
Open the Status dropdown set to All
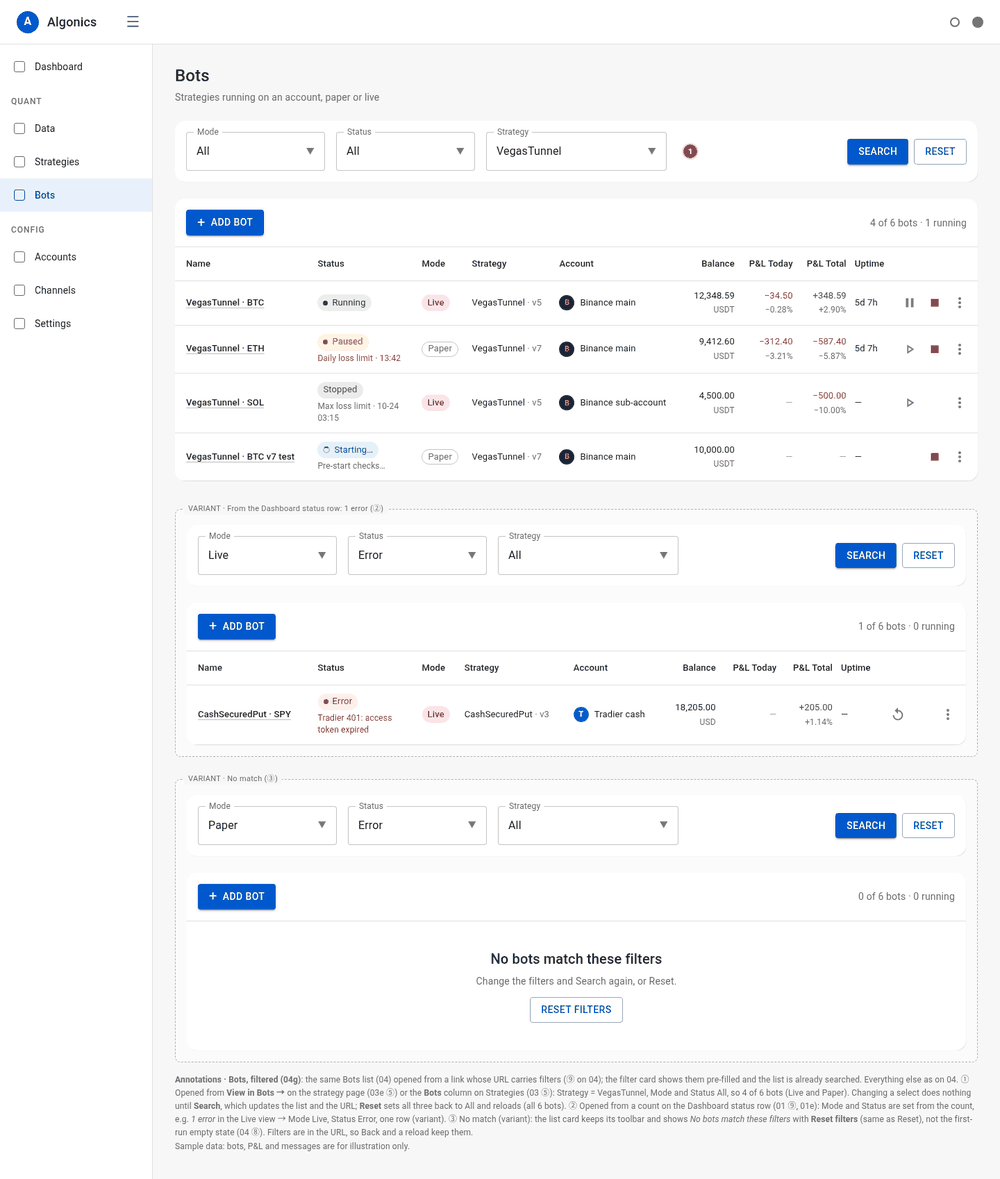pyautogui.click(x=405, y=151)
